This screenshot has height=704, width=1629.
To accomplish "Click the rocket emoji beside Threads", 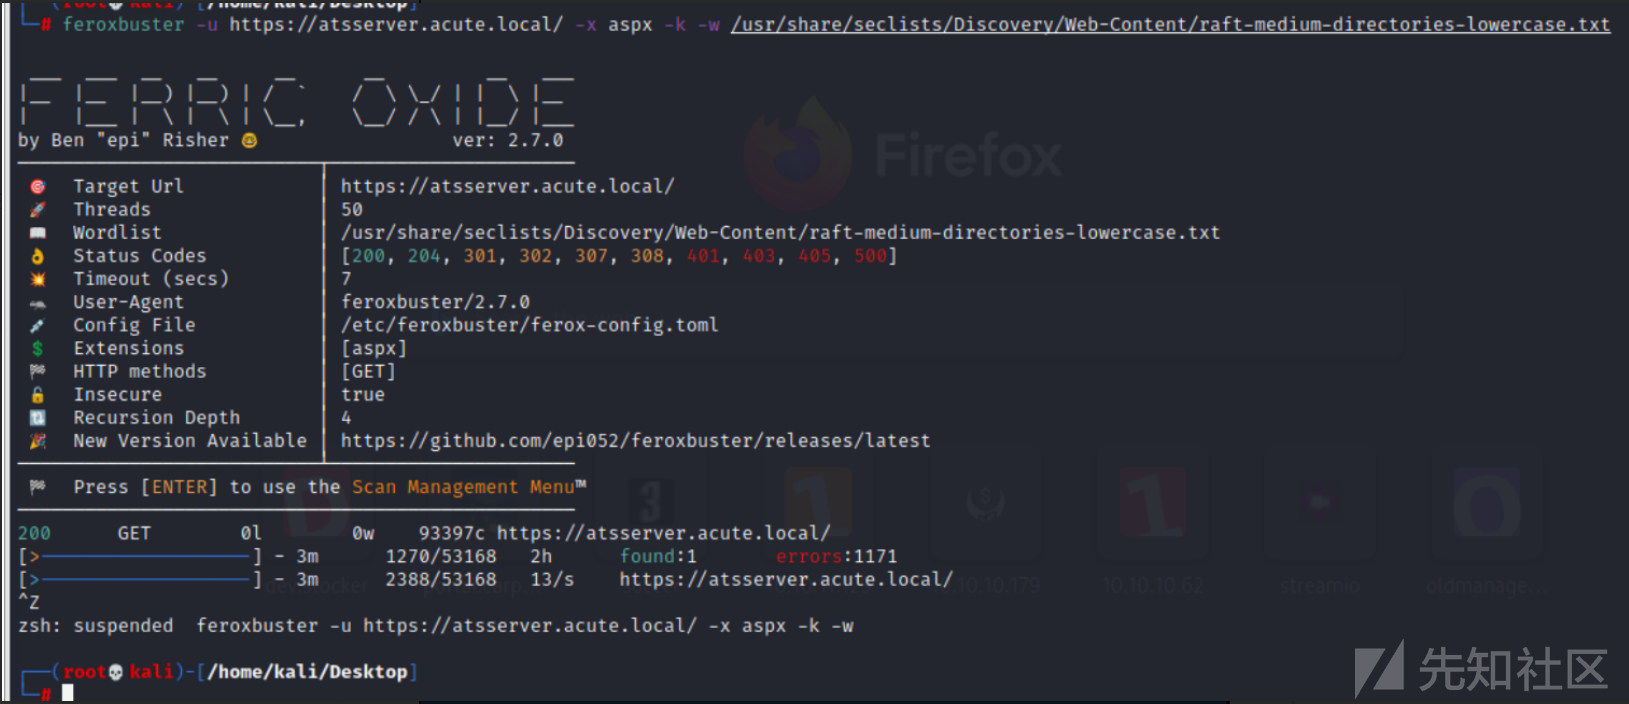I will click(x=38, y=210).
